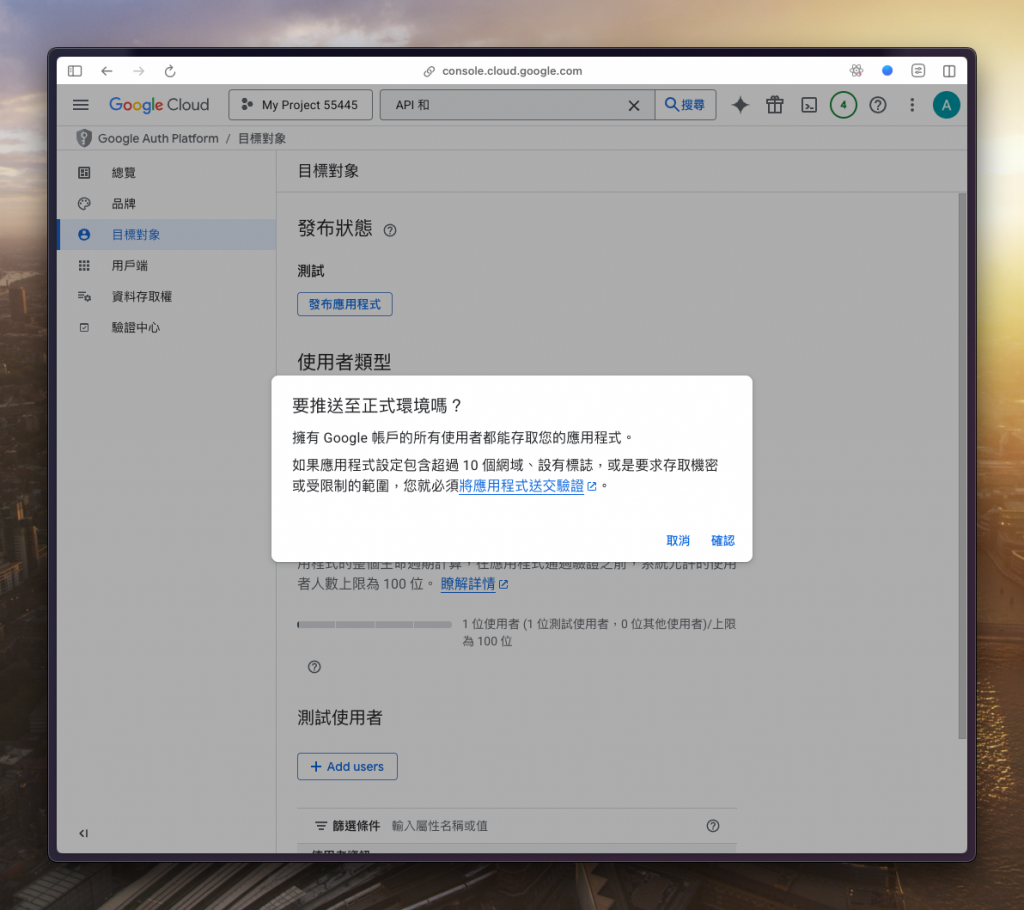Reload the page with the refresh icon
The height and width of the screenshot is (910, 1024).
(x=170, y=71)
